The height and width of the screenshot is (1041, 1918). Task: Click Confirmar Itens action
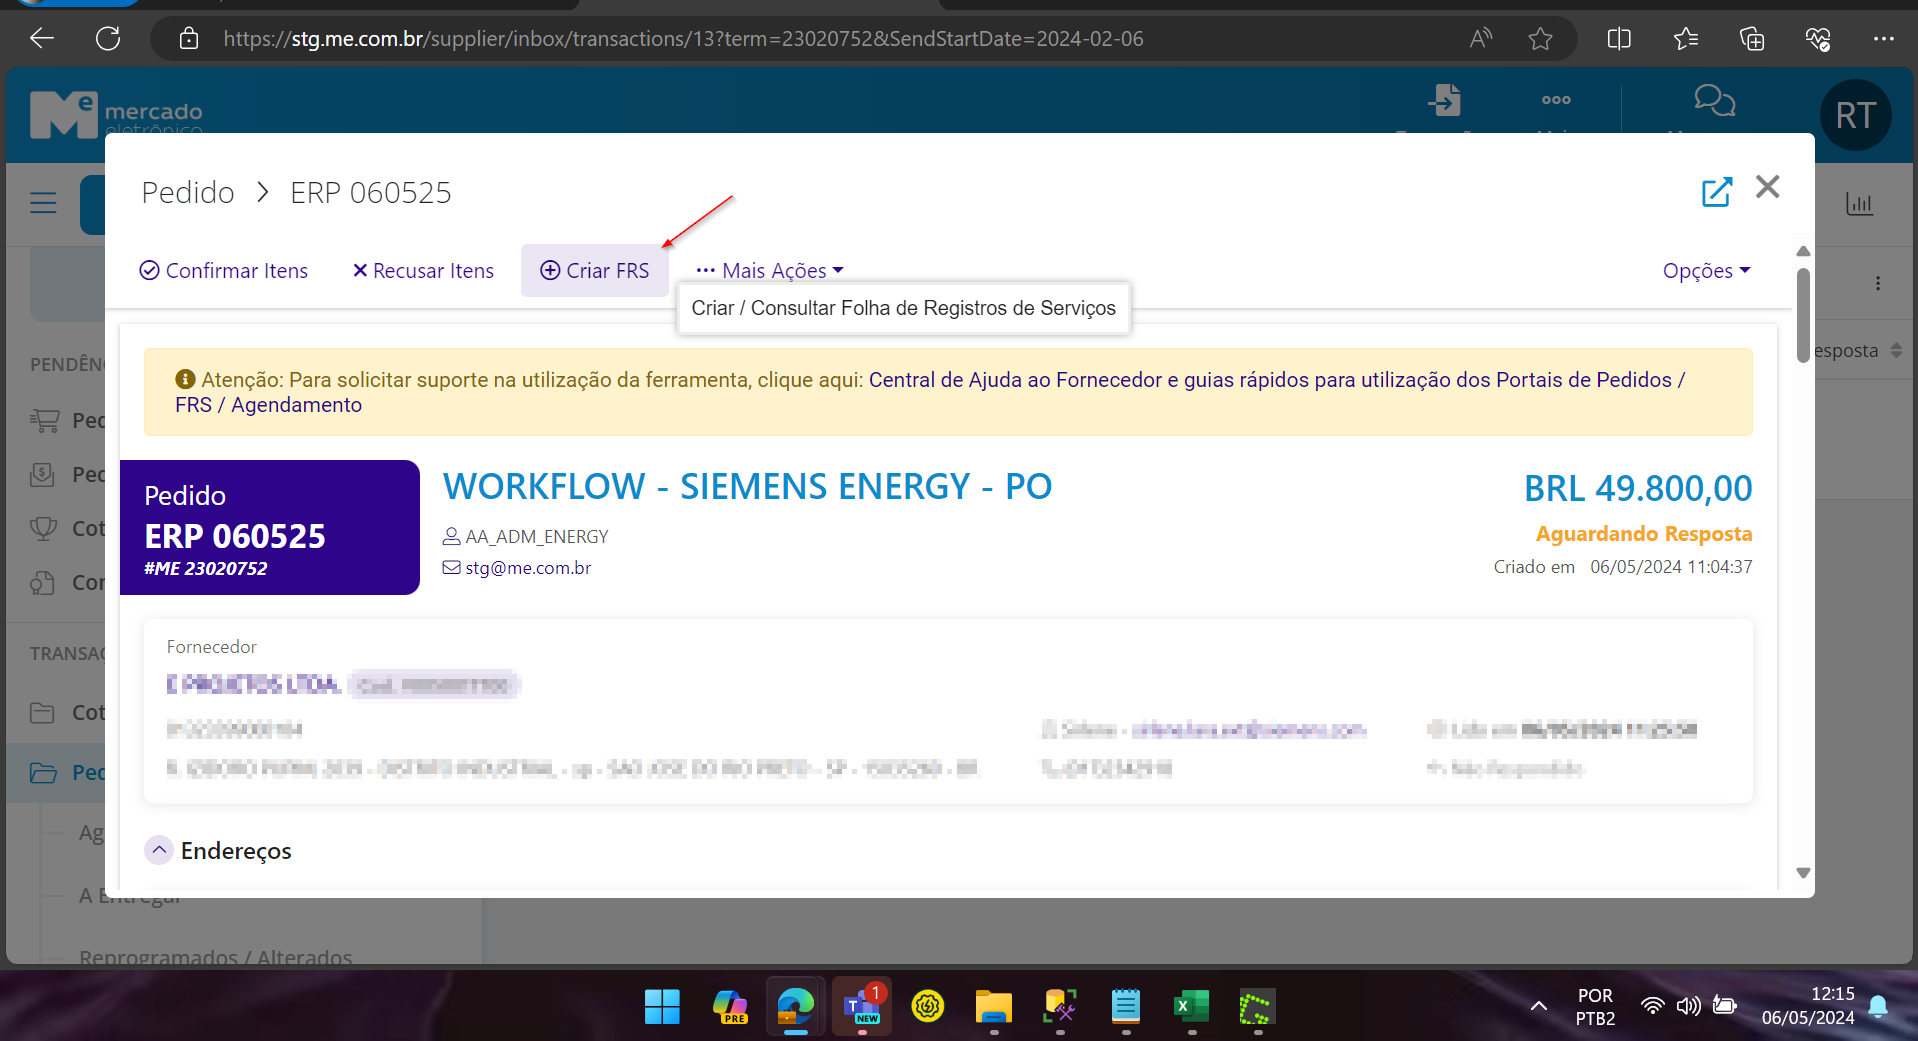[x=224, y=271]
